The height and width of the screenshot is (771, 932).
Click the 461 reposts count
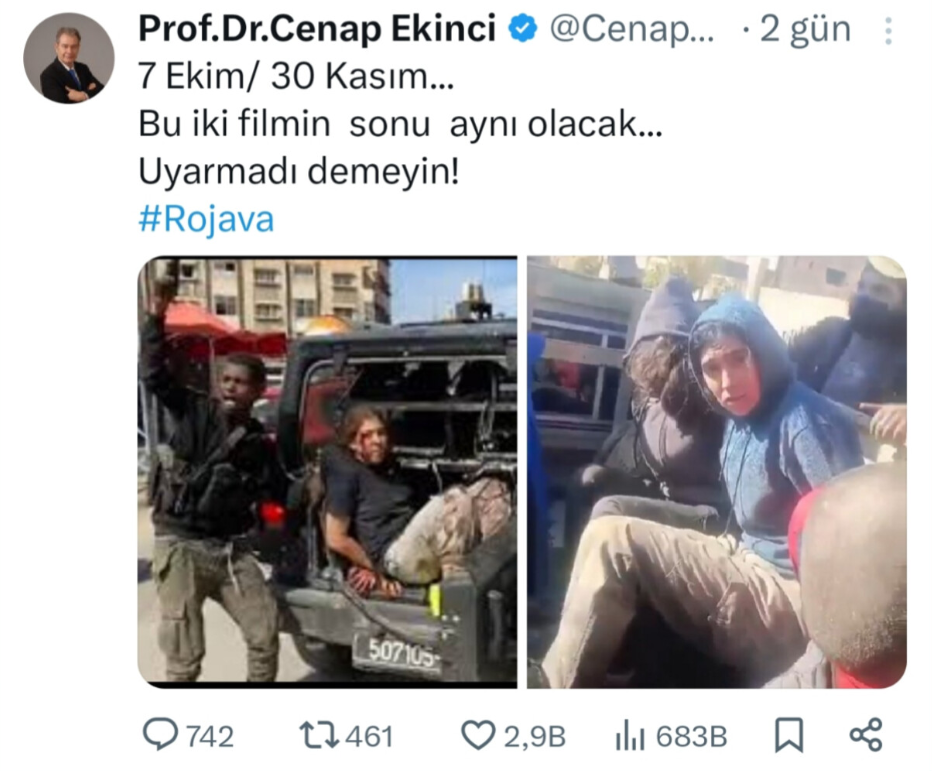[x=369, y=737]
